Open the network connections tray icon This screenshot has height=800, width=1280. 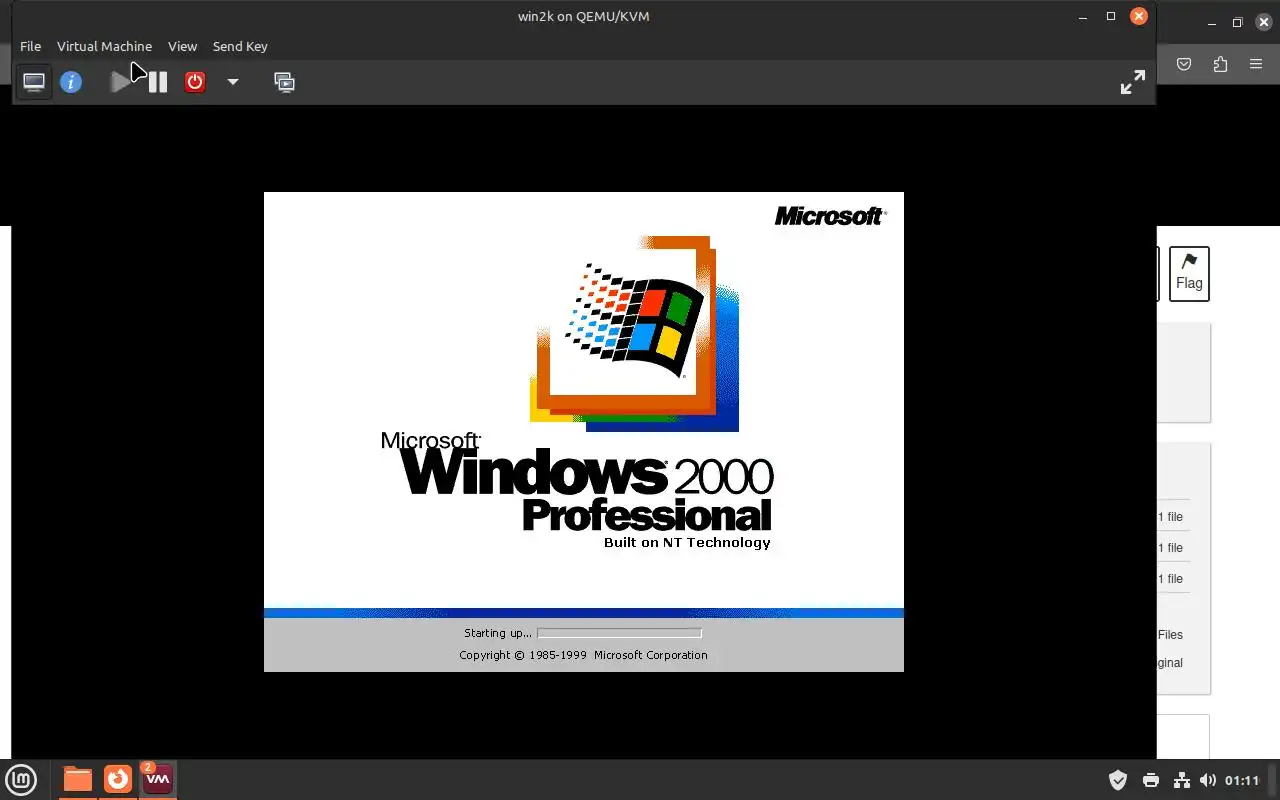coord(1181,780)
